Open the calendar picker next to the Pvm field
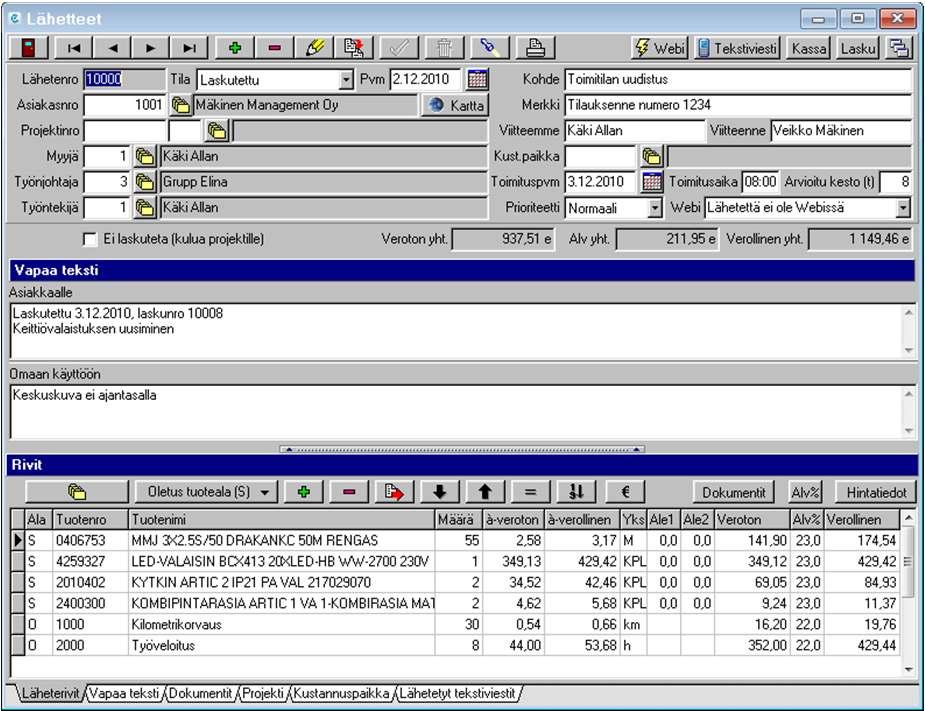 [477, 79]
